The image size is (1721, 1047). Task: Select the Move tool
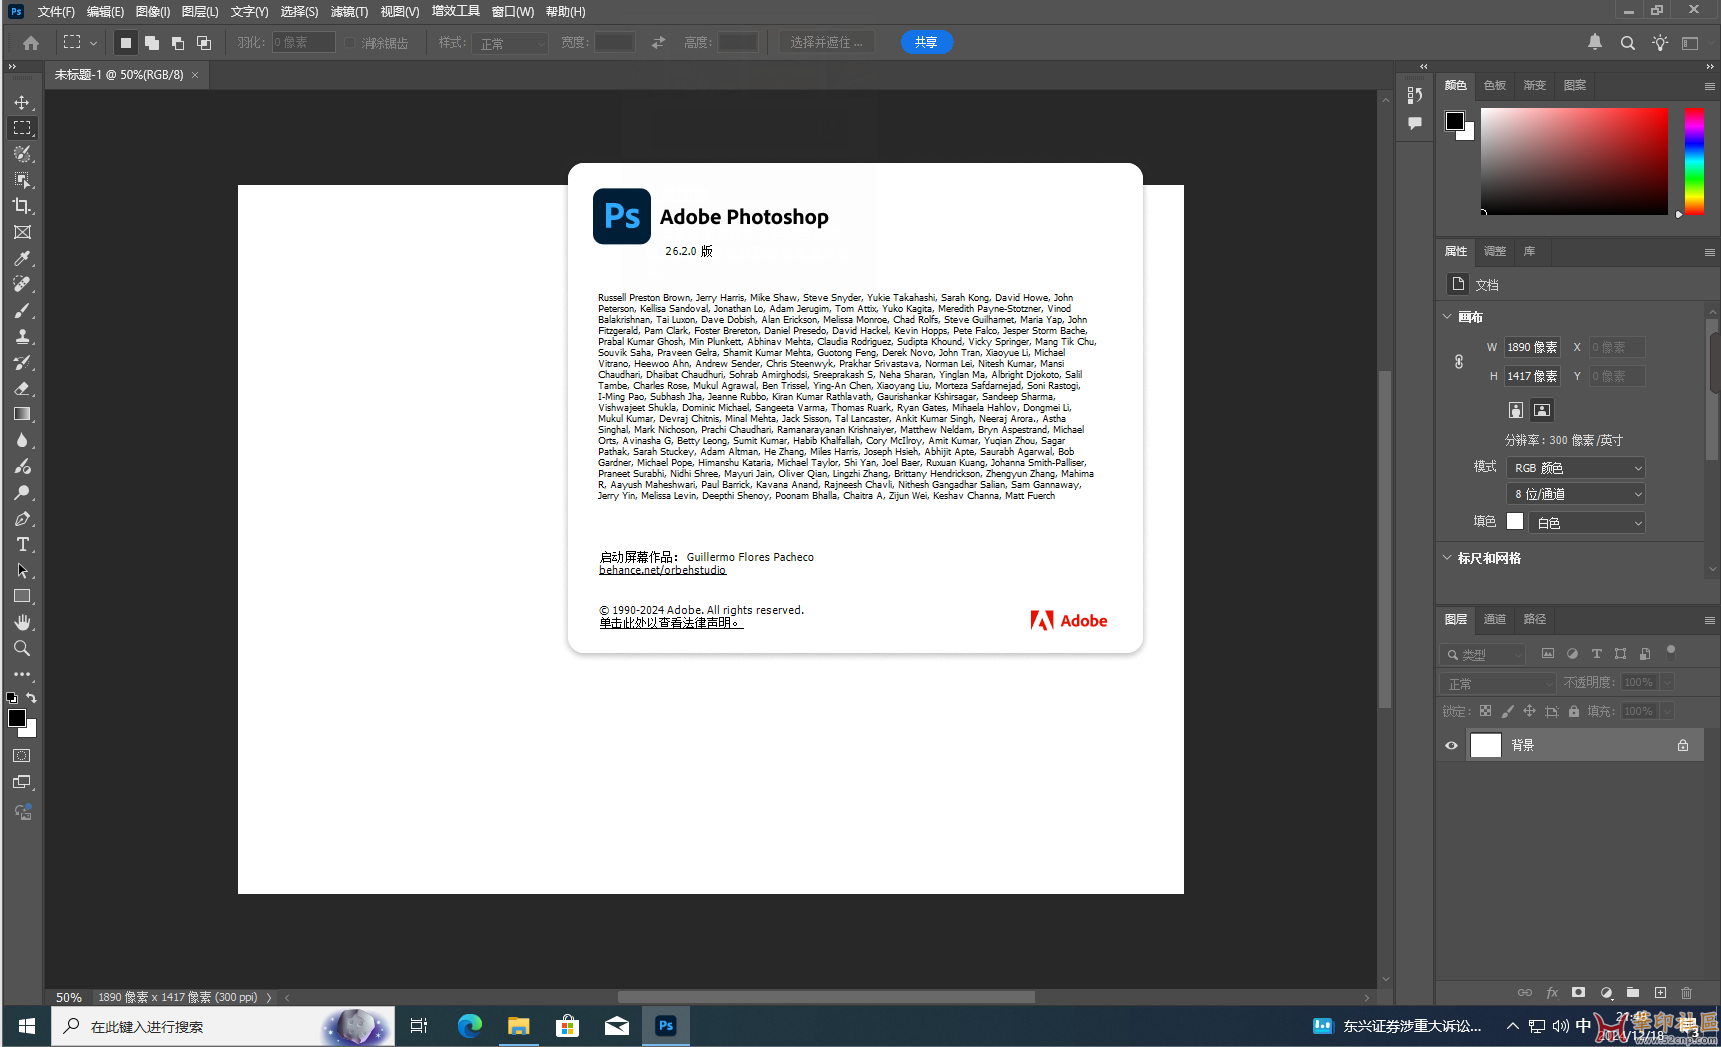(22, 102)
